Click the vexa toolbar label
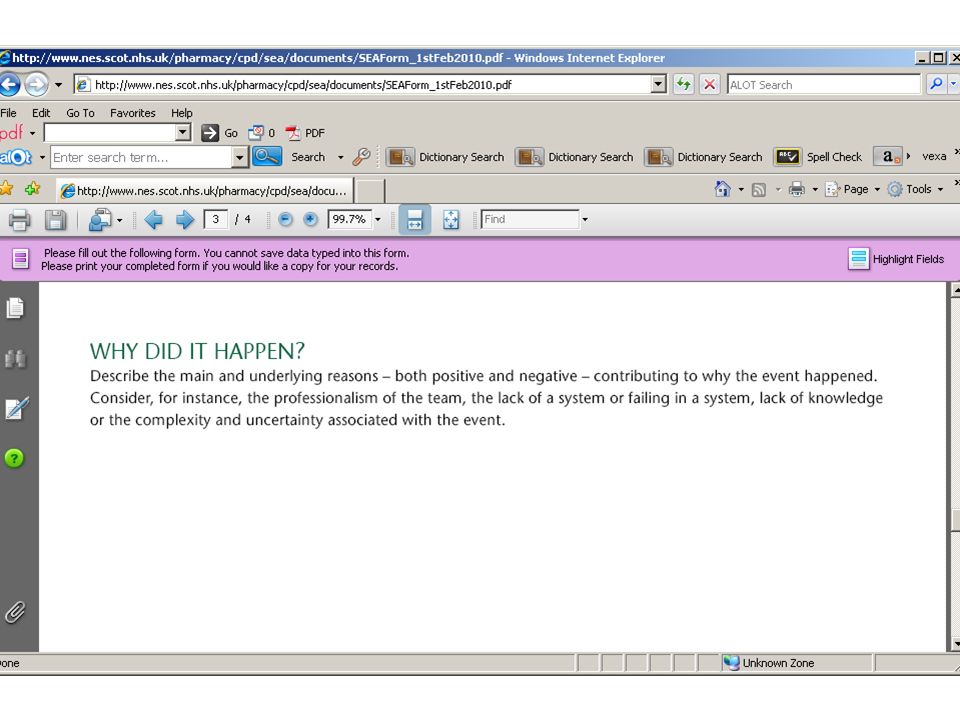The image size is (960, 720). 934,156
